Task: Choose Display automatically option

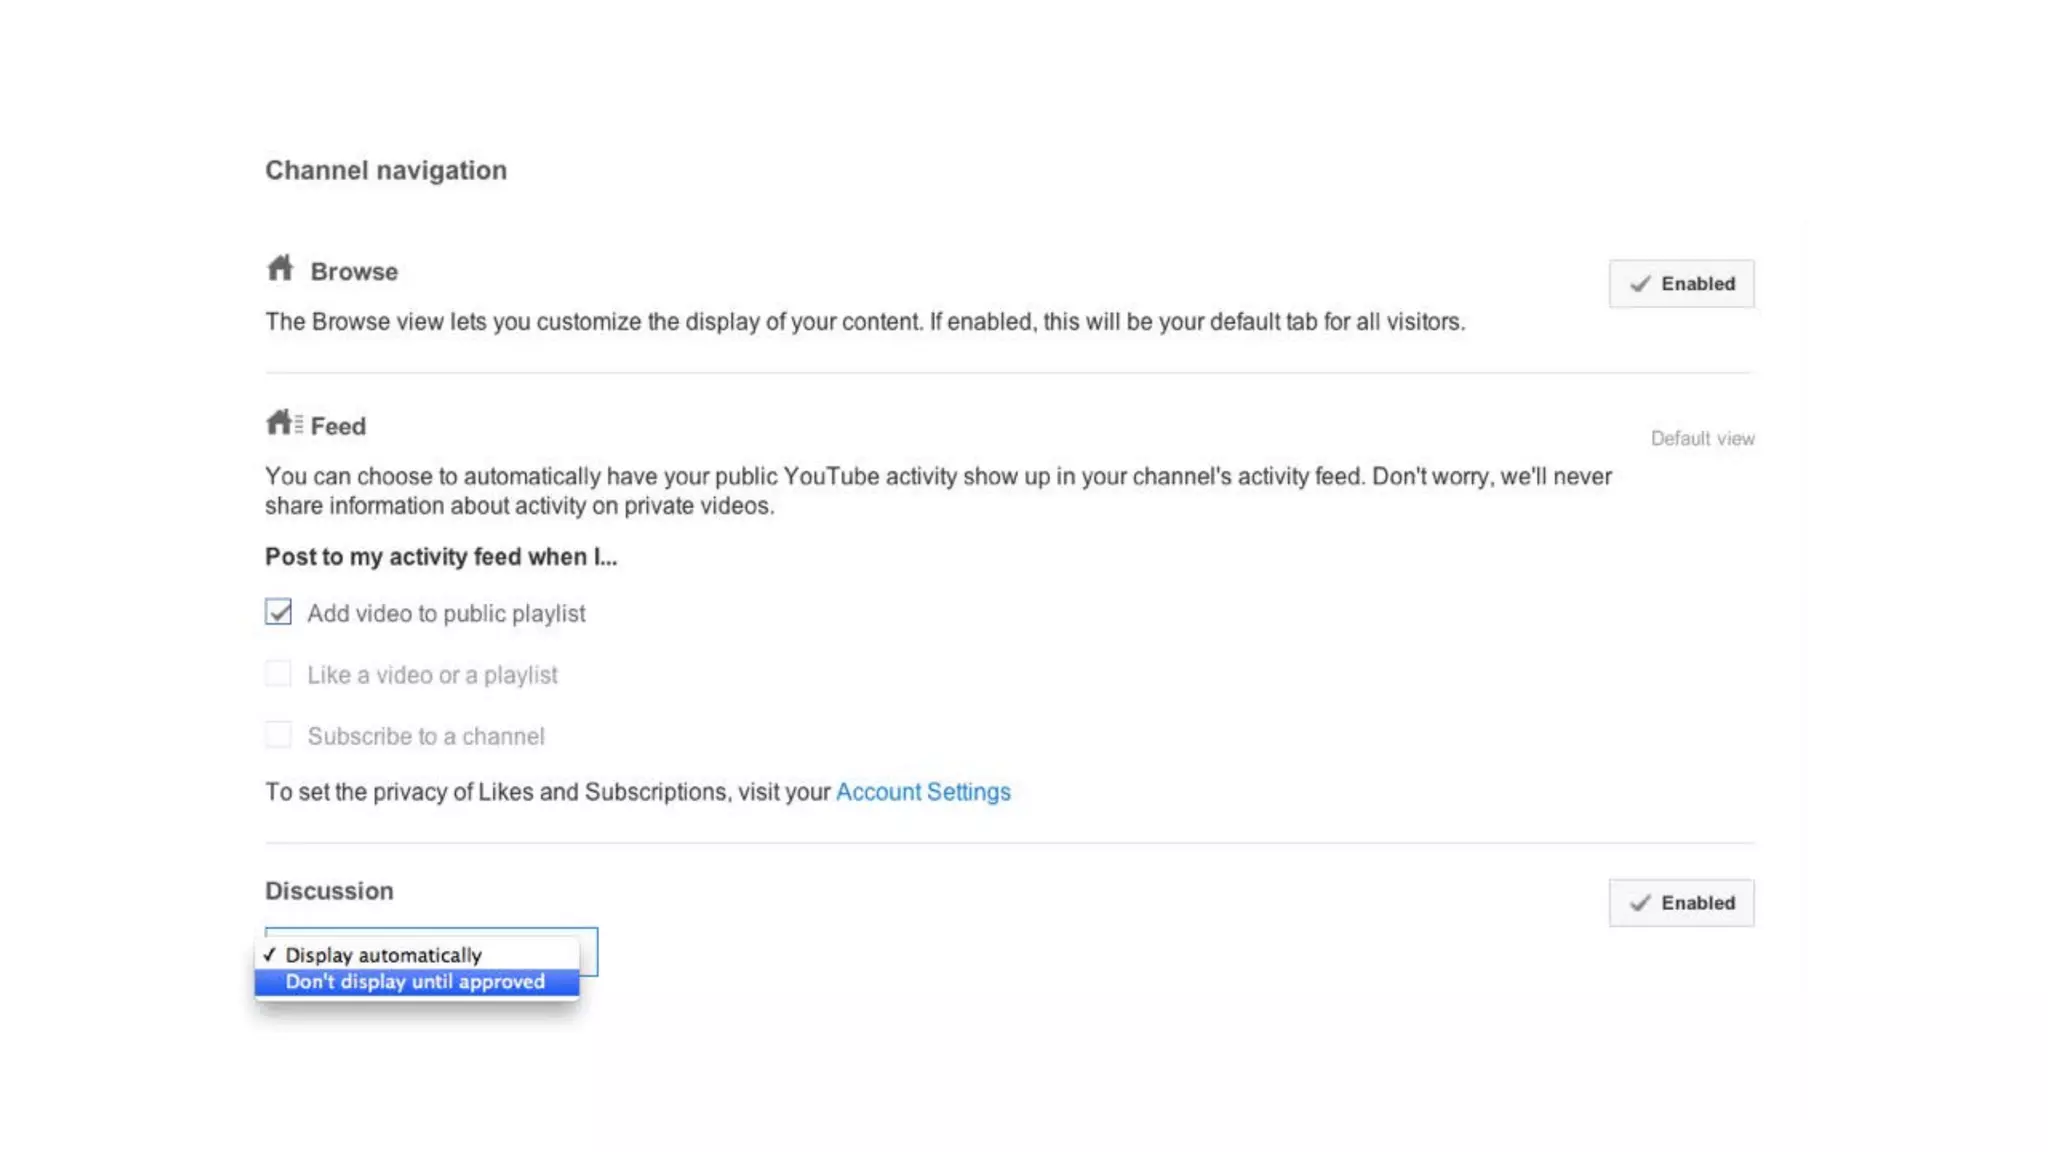Action: [384, 955]
